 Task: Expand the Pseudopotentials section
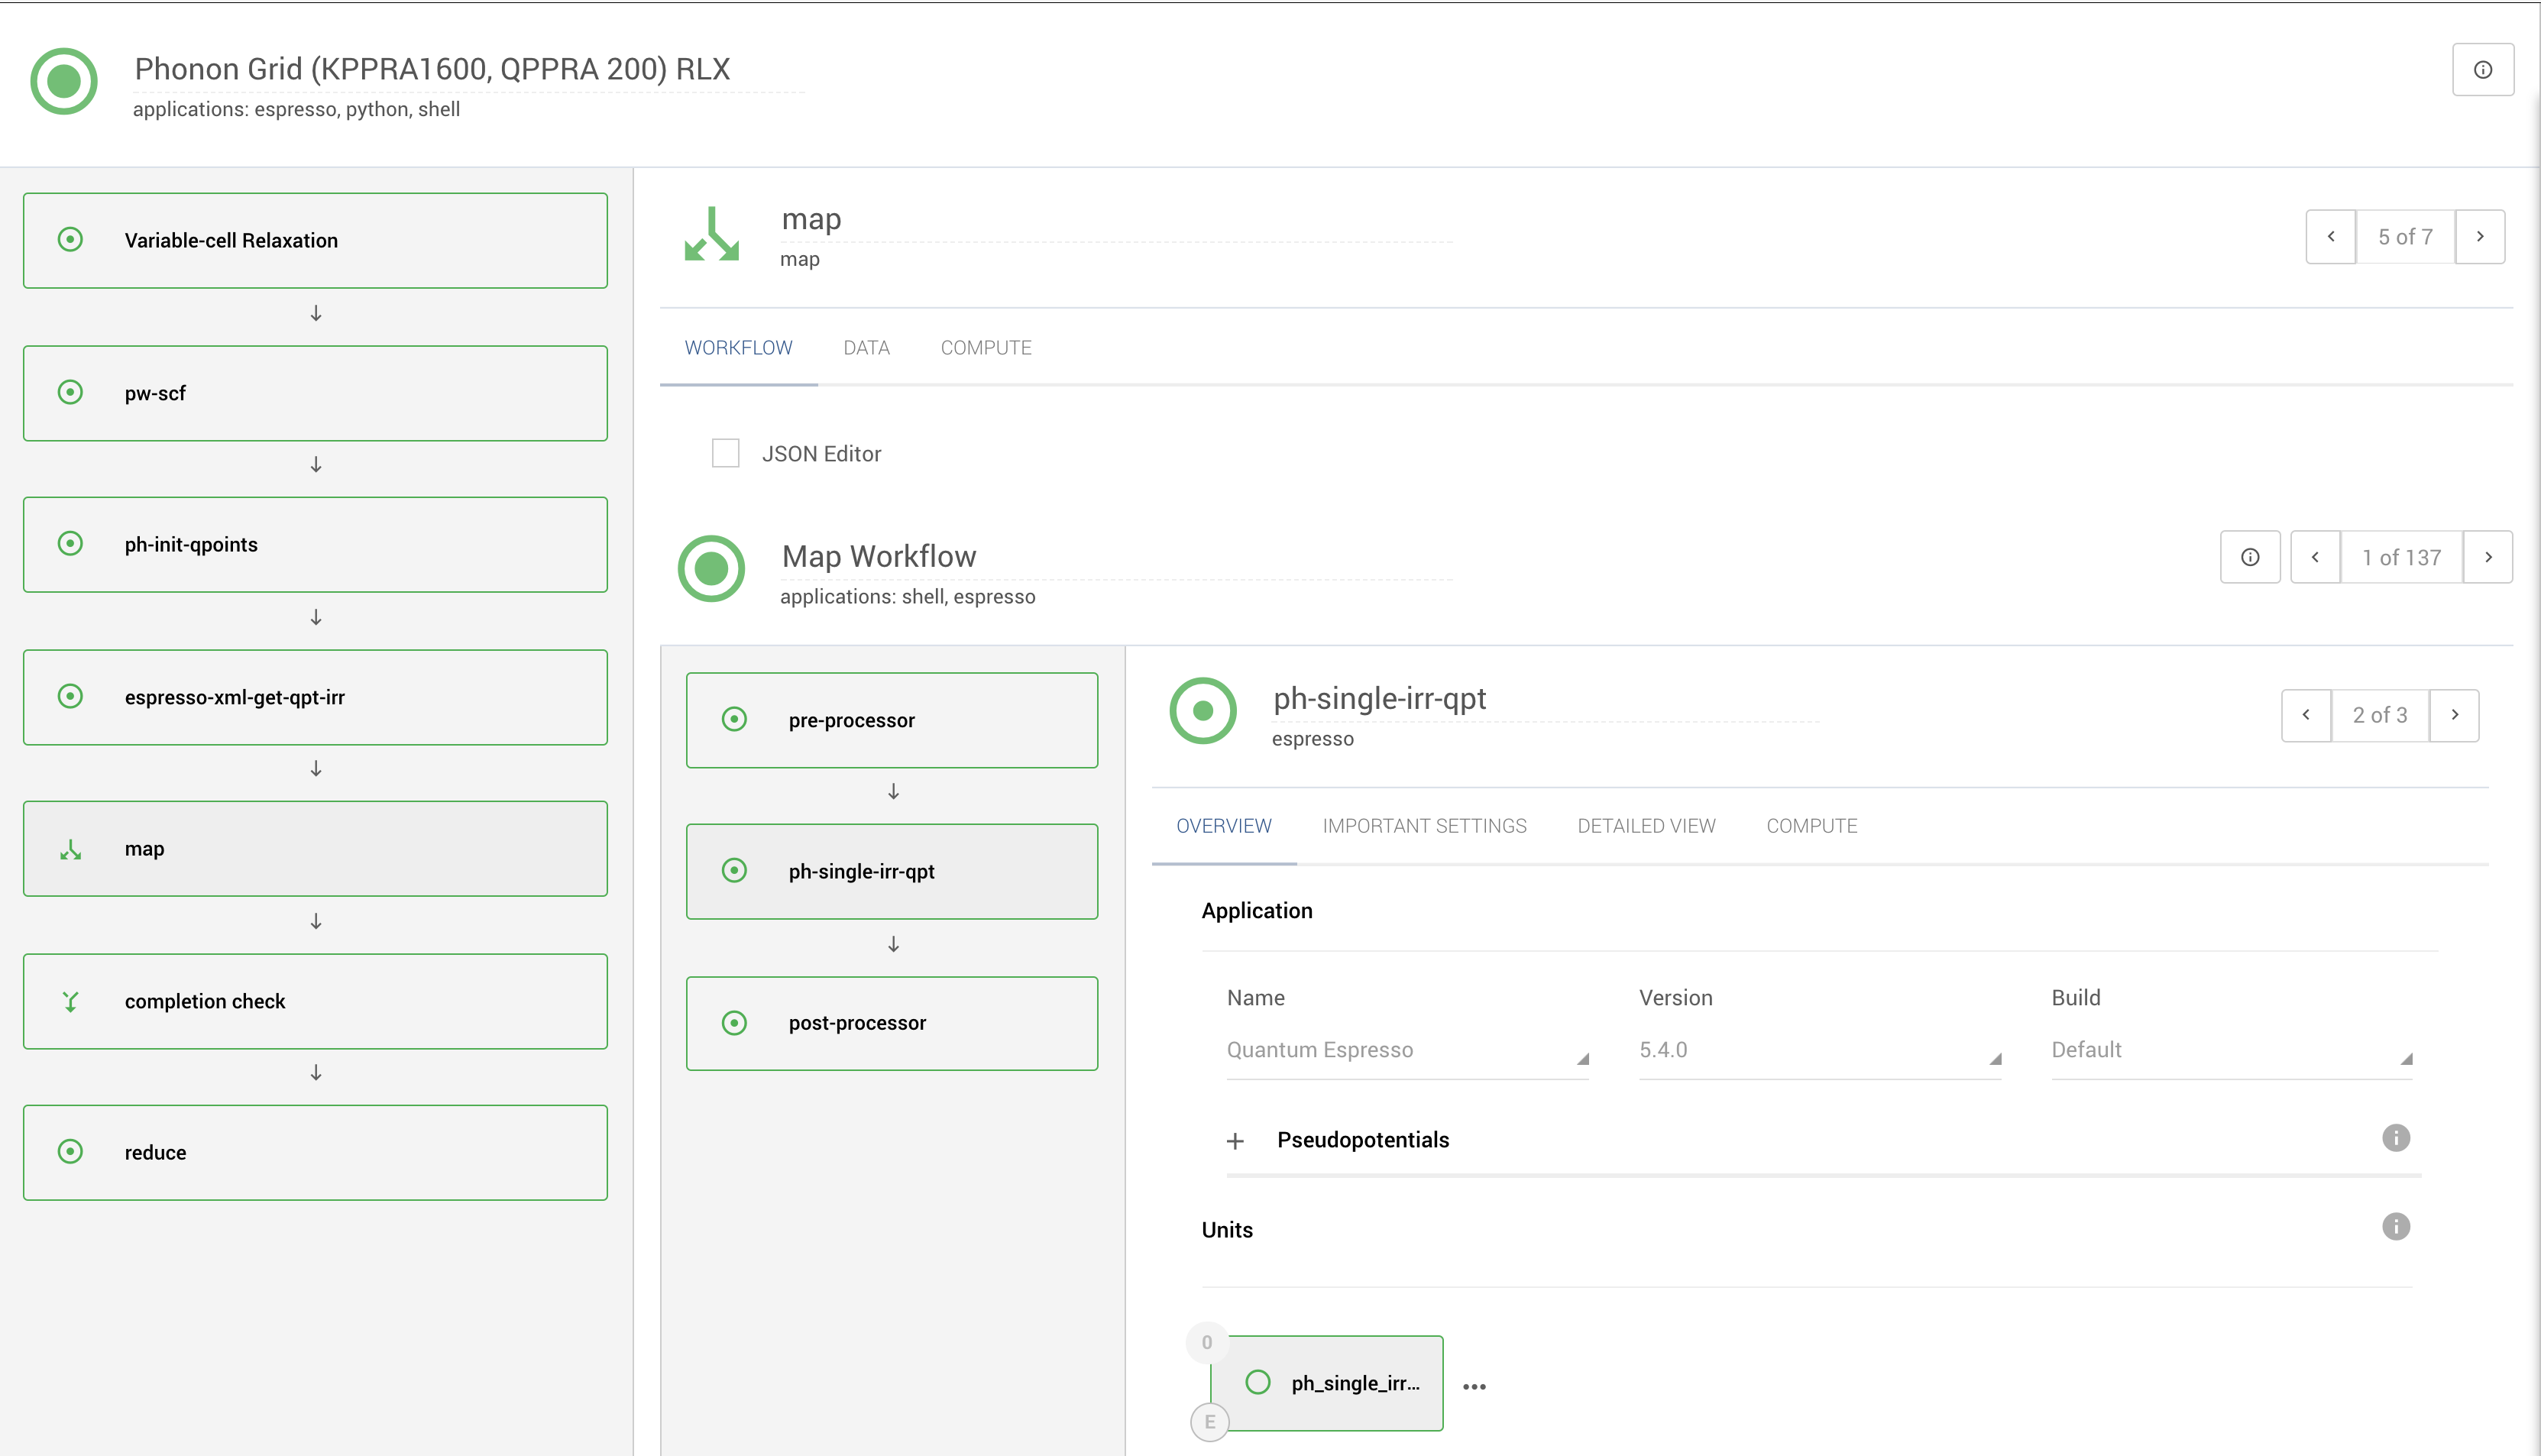click(x=1235, y=1141)
